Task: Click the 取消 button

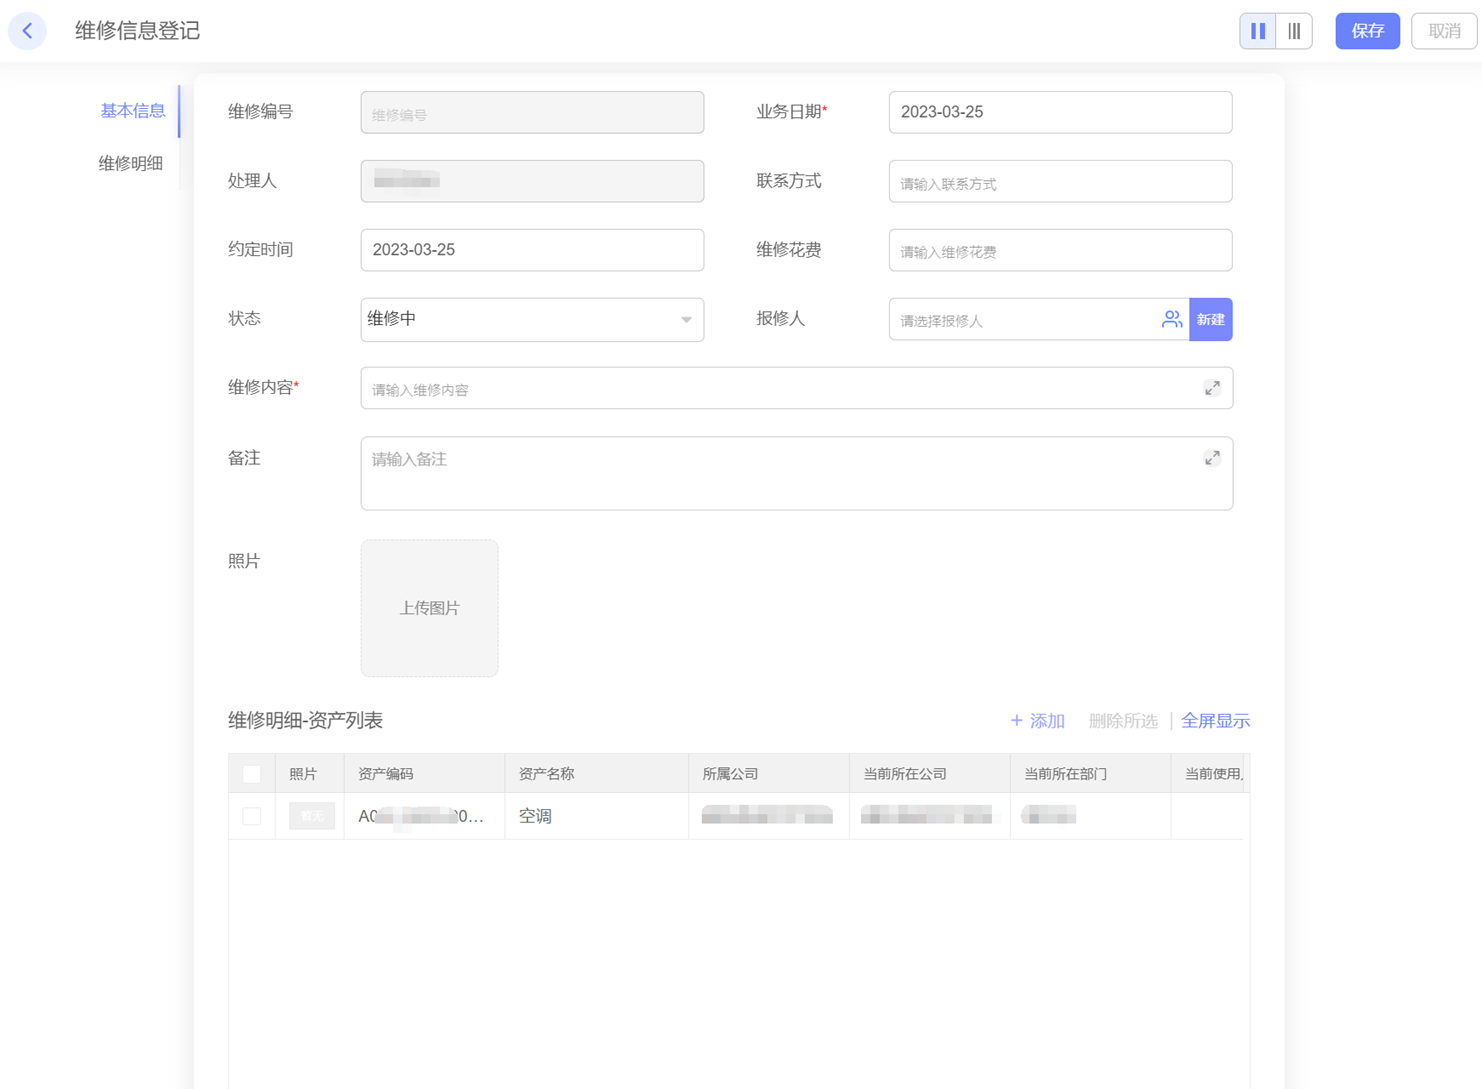Action: pos(1444,31)
